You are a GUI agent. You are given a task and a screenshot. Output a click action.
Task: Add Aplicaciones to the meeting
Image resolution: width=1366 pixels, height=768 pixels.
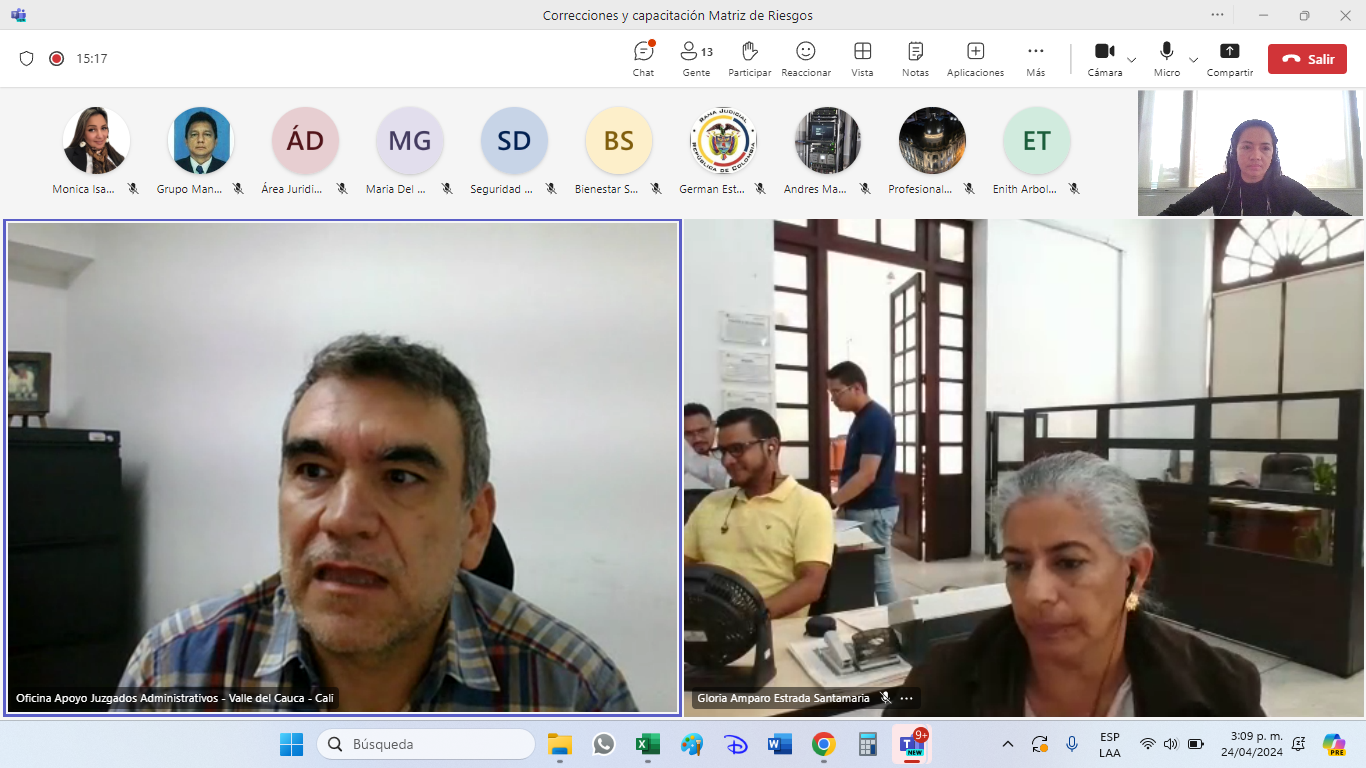click(x=976, y=58)
